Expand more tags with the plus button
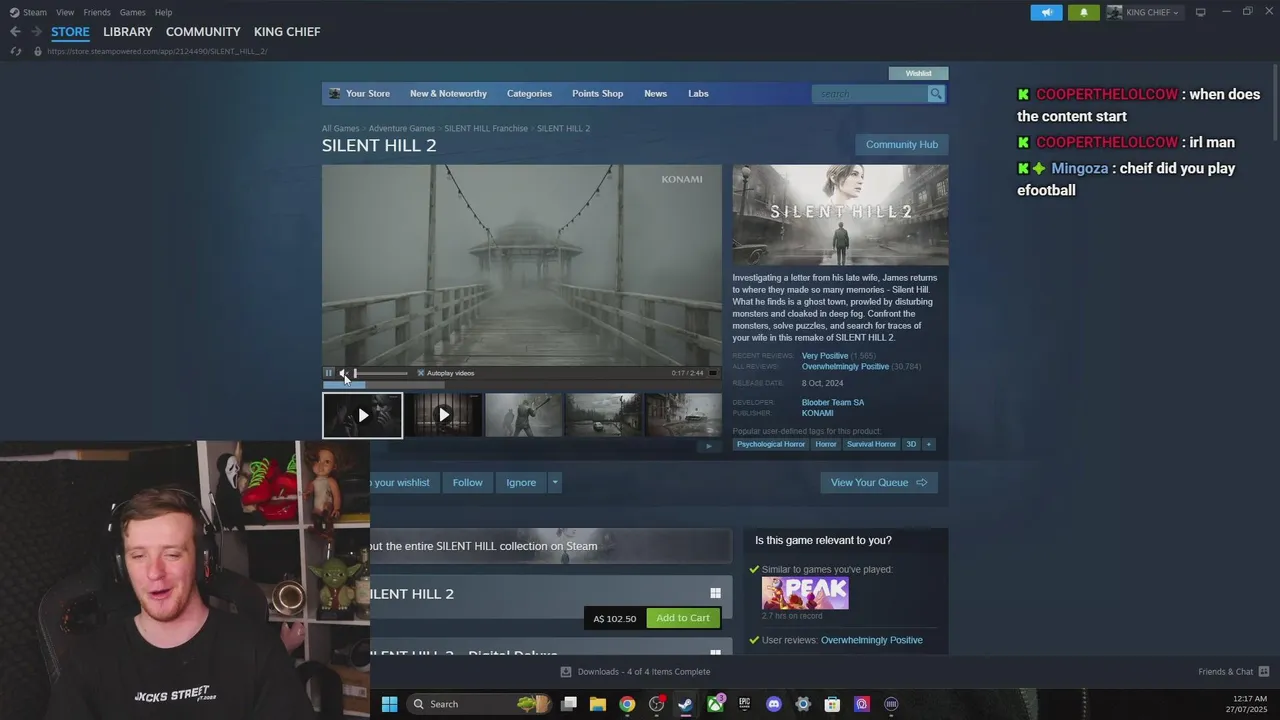 [x=929, y=444]
